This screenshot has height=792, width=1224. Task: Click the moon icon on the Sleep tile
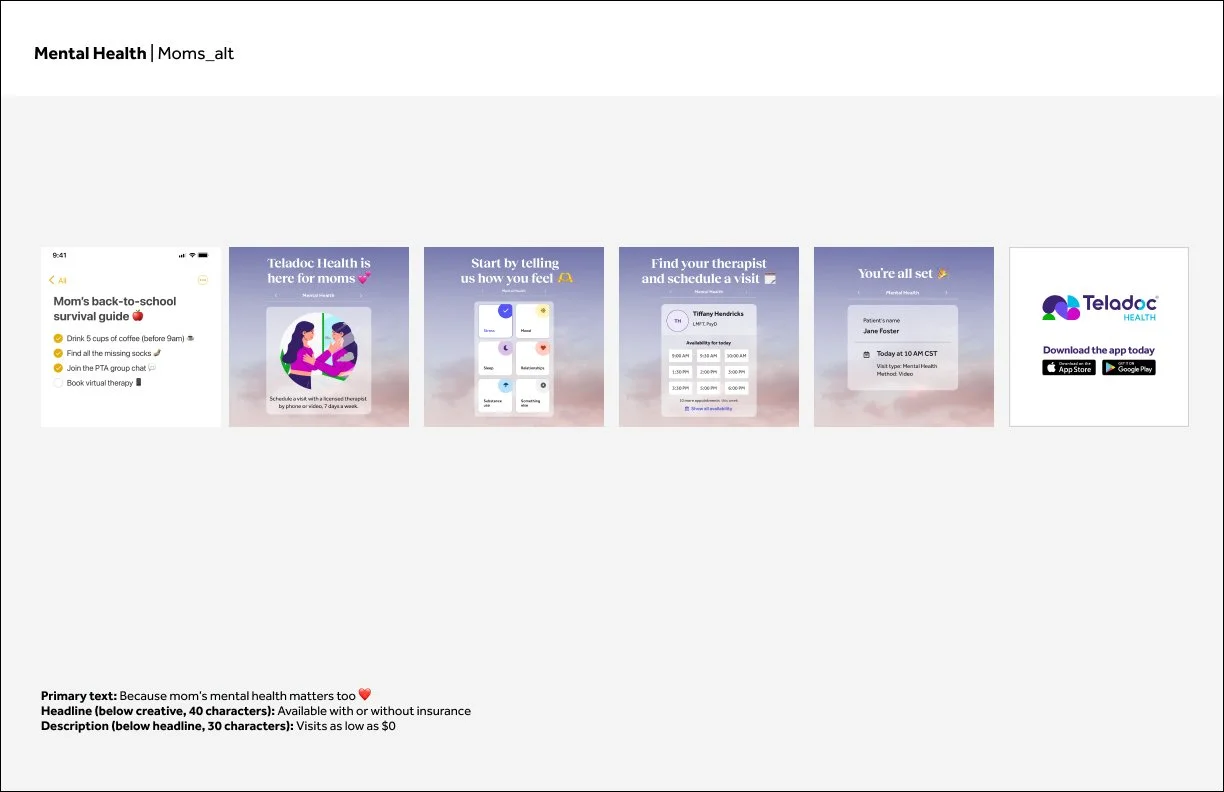(x=506, y=348)
